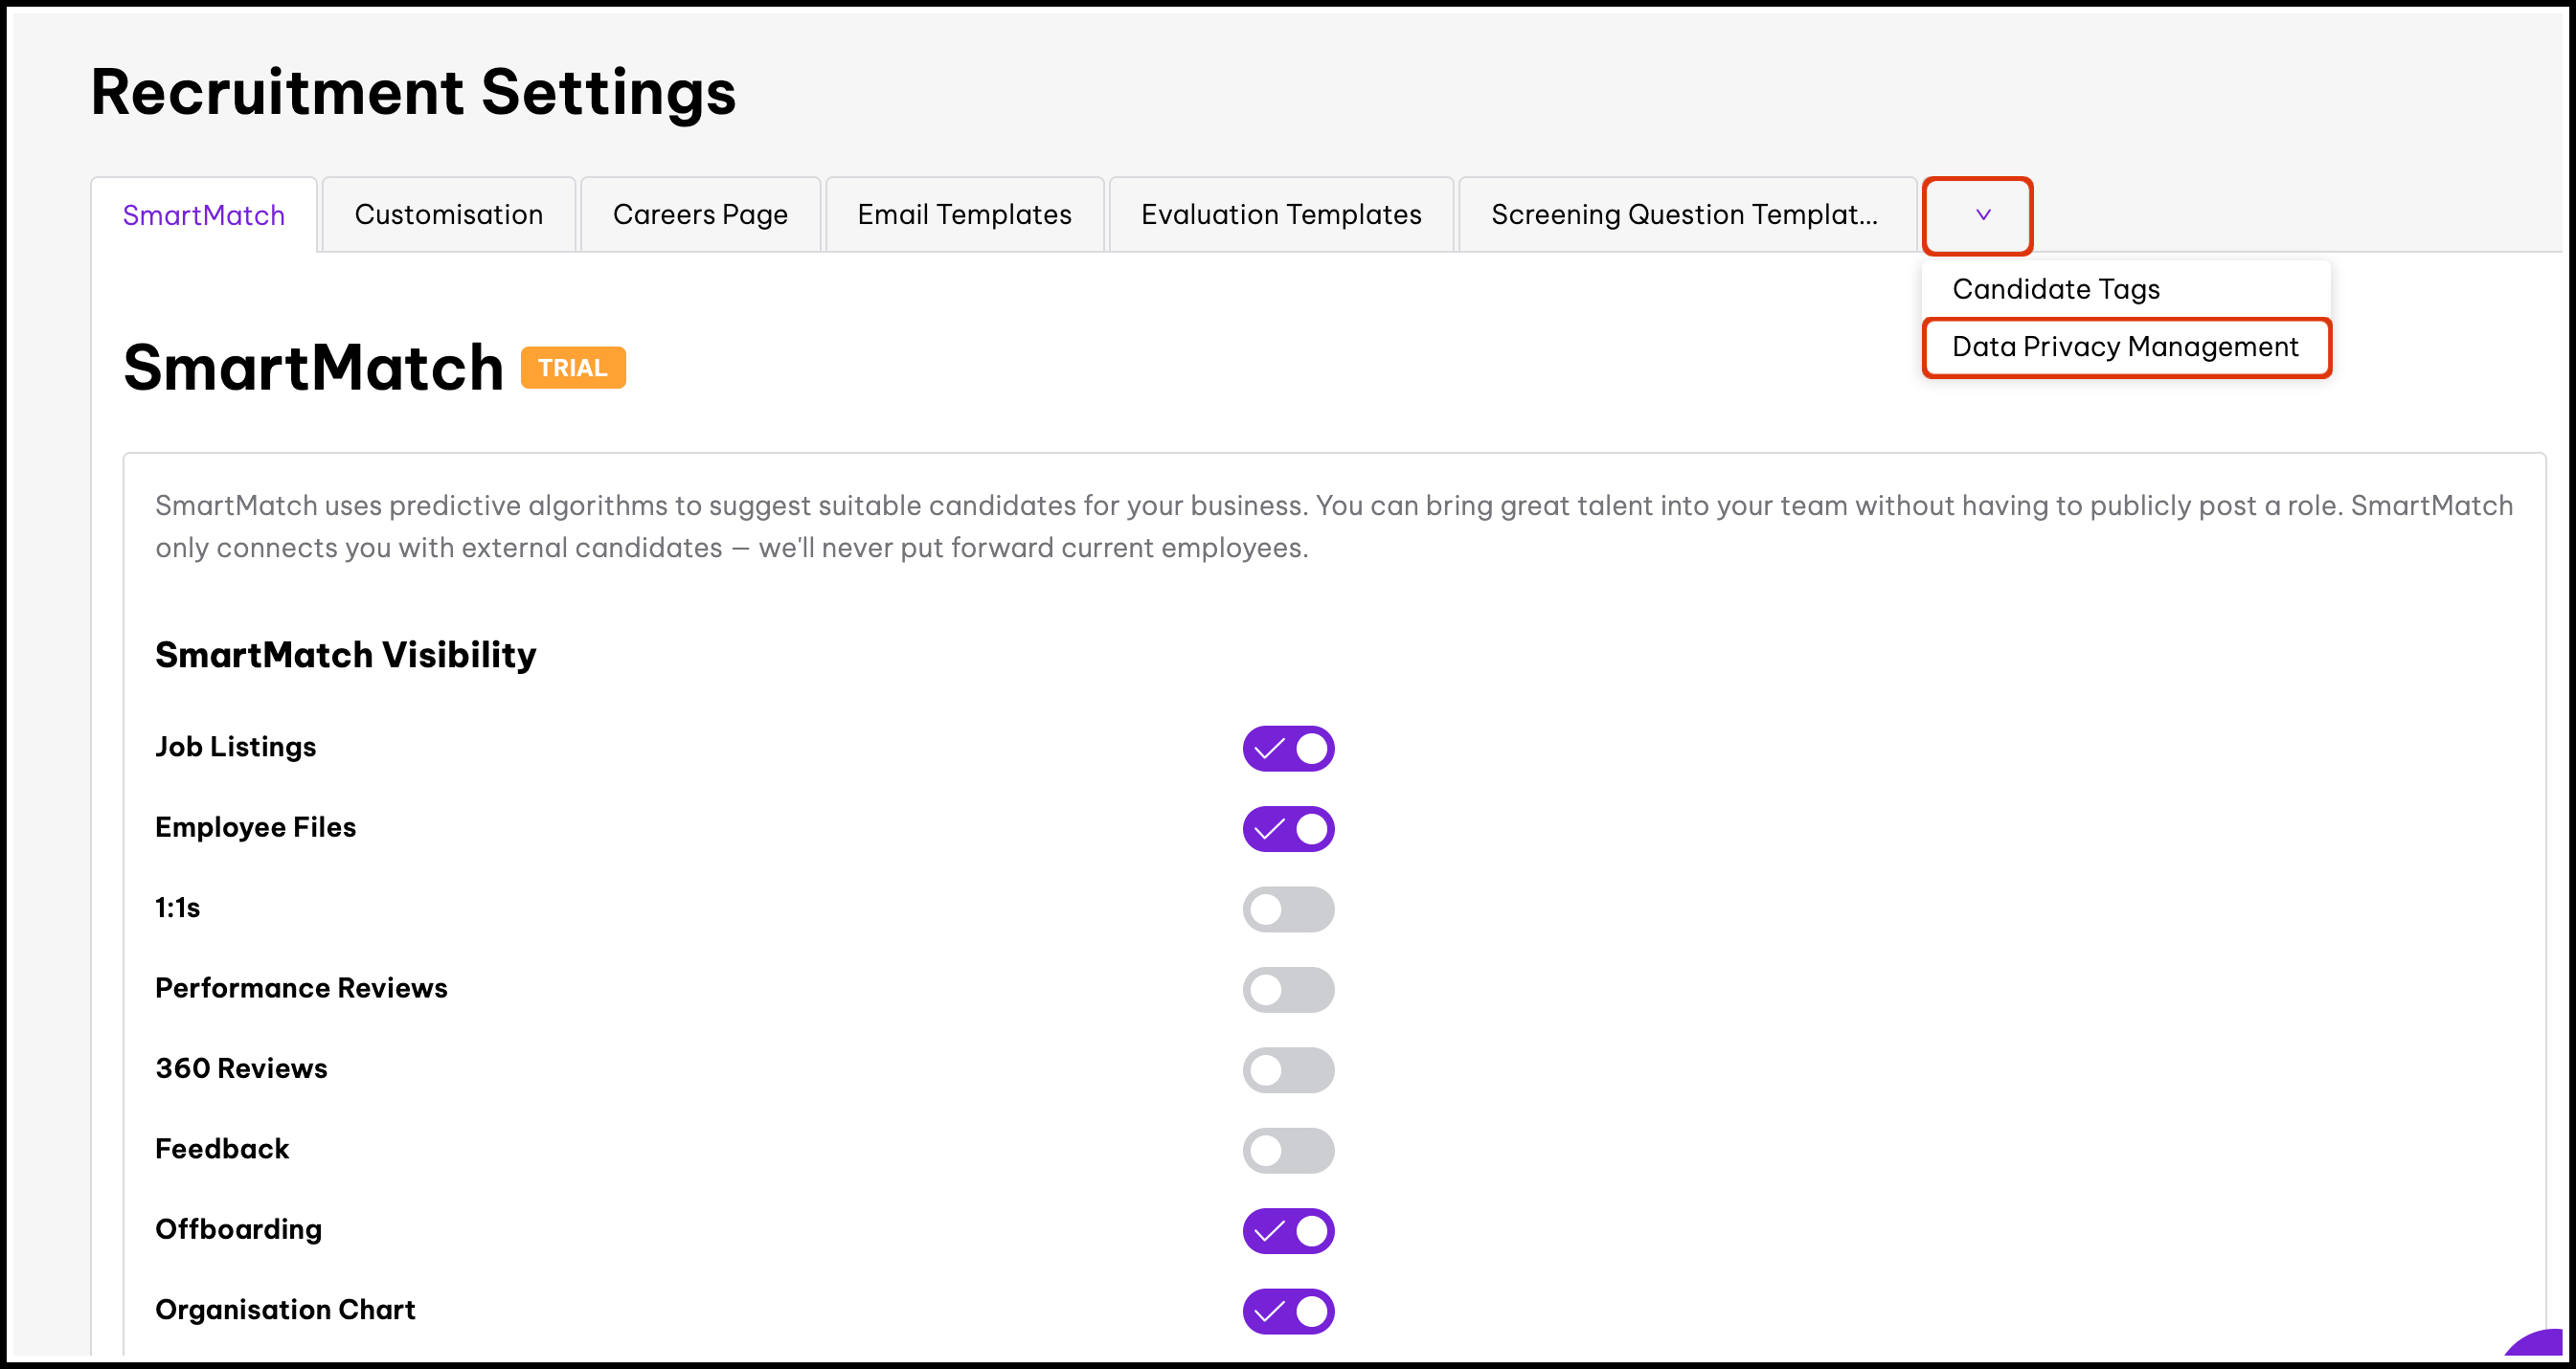Turn off Employee Files toggle
Image resolution: width=2576 pixels, height=1369 pixels.
click(1288, 829)
